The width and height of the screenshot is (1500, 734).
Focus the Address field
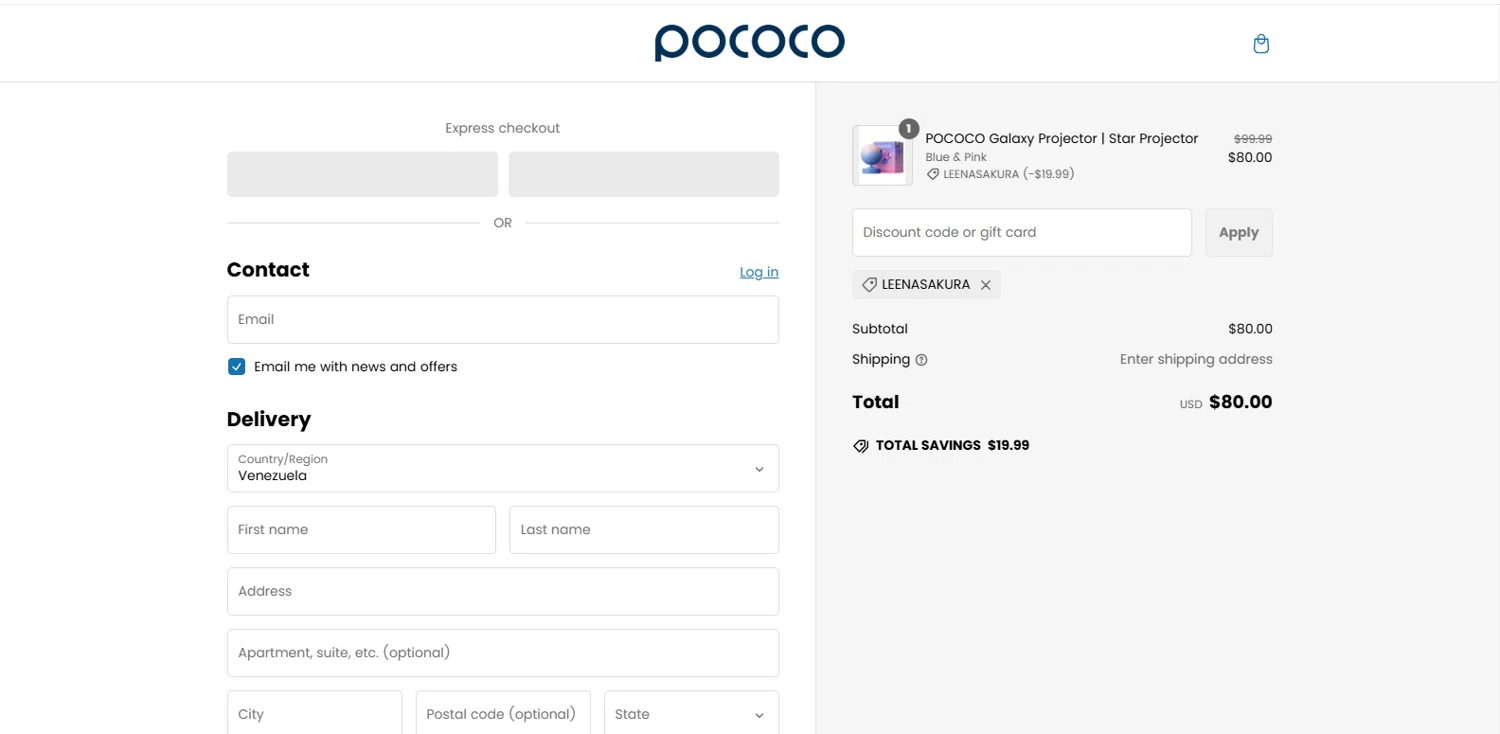pyautogui.click(x=503, y=591)
